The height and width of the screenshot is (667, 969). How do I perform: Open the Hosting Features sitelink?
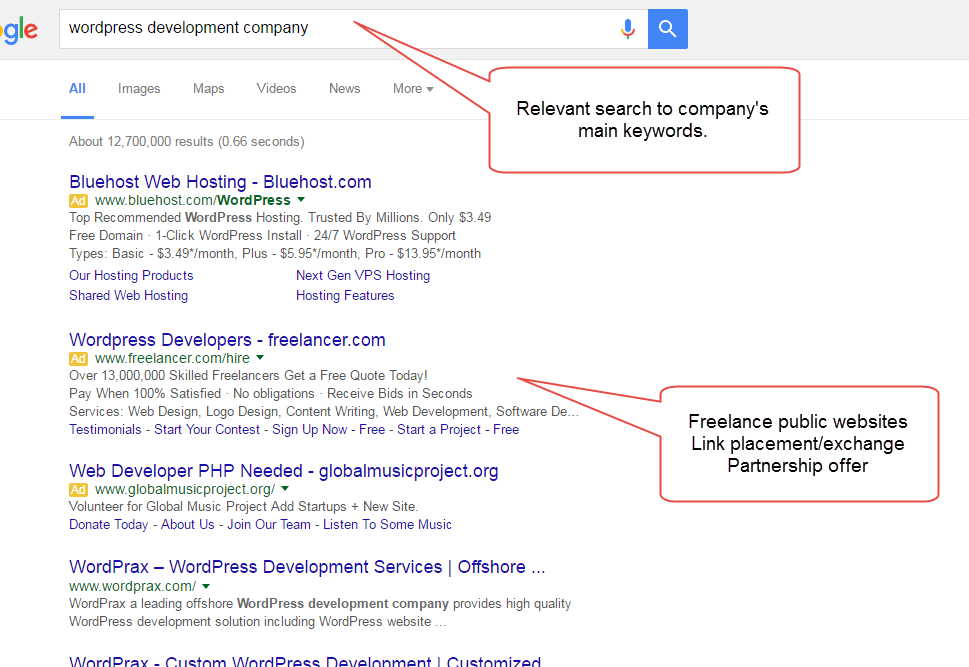[345, 295]
